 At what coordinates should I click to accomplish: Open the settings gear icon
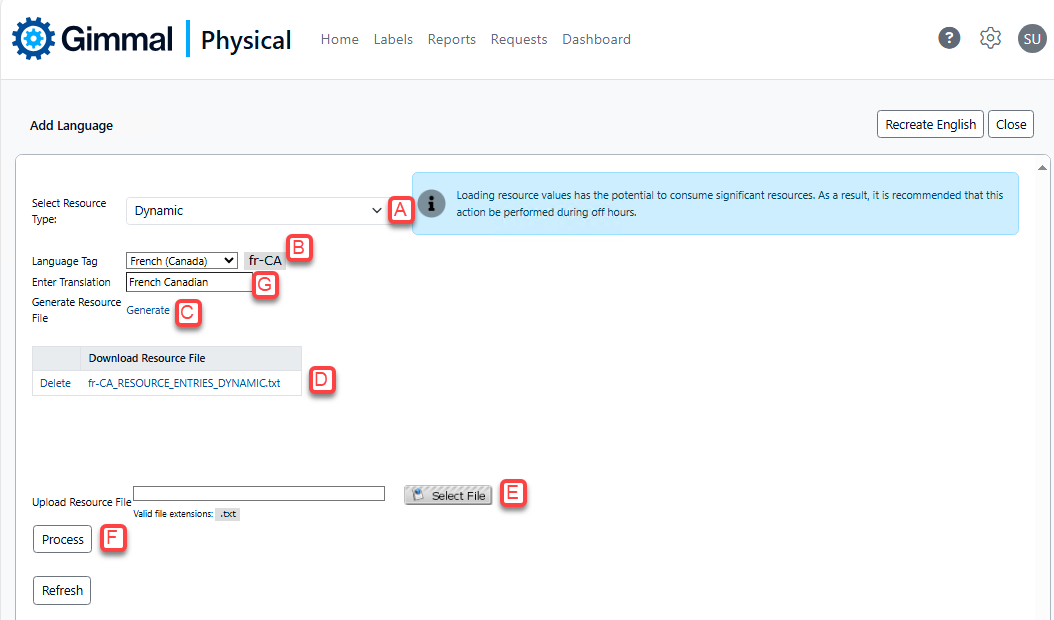[x=990, y=38]
